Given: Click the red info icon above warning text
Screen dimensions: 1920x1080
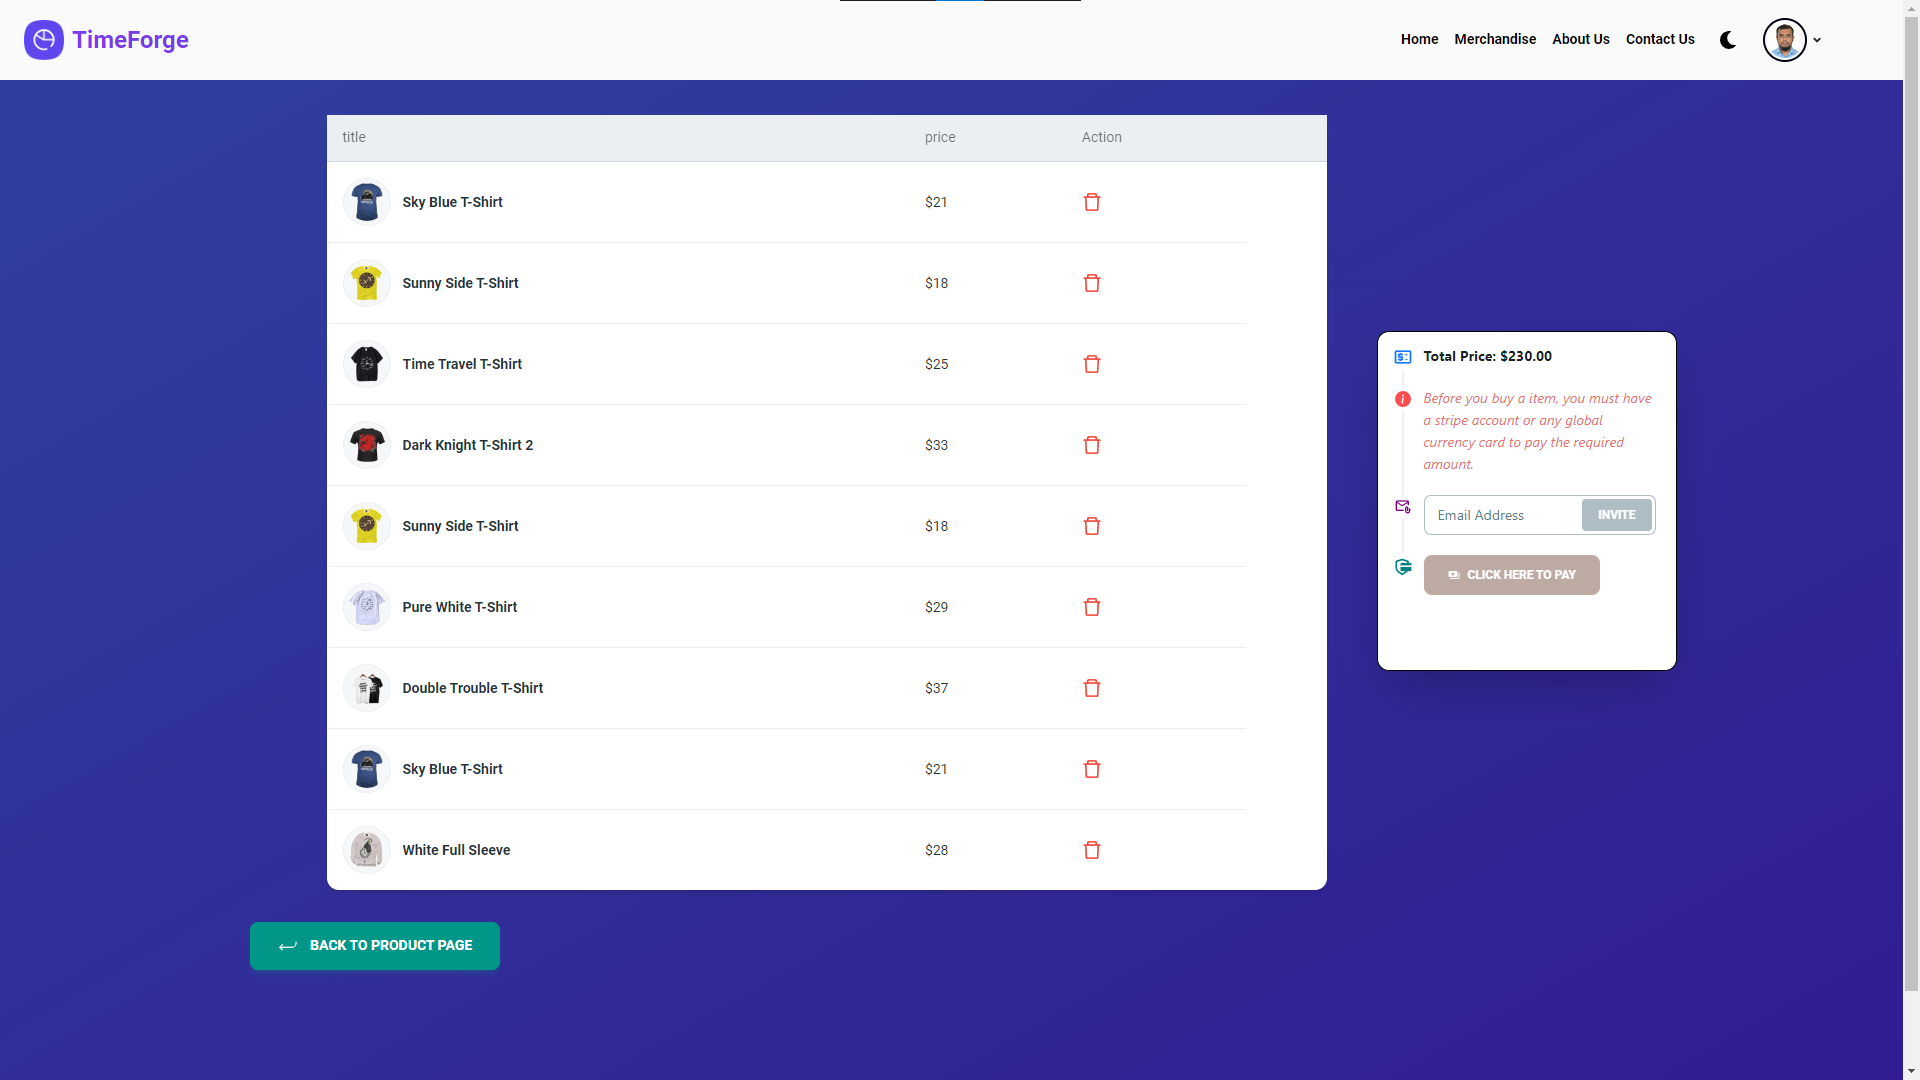Looking at the screenshot, I should [x=1403, y=399].
